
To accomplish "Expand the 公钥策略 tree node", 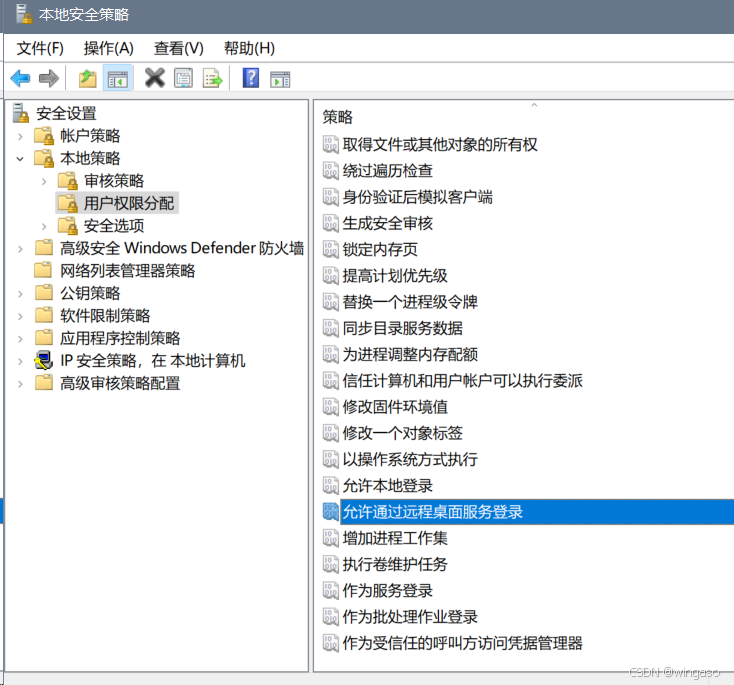I will click(20, 294).
